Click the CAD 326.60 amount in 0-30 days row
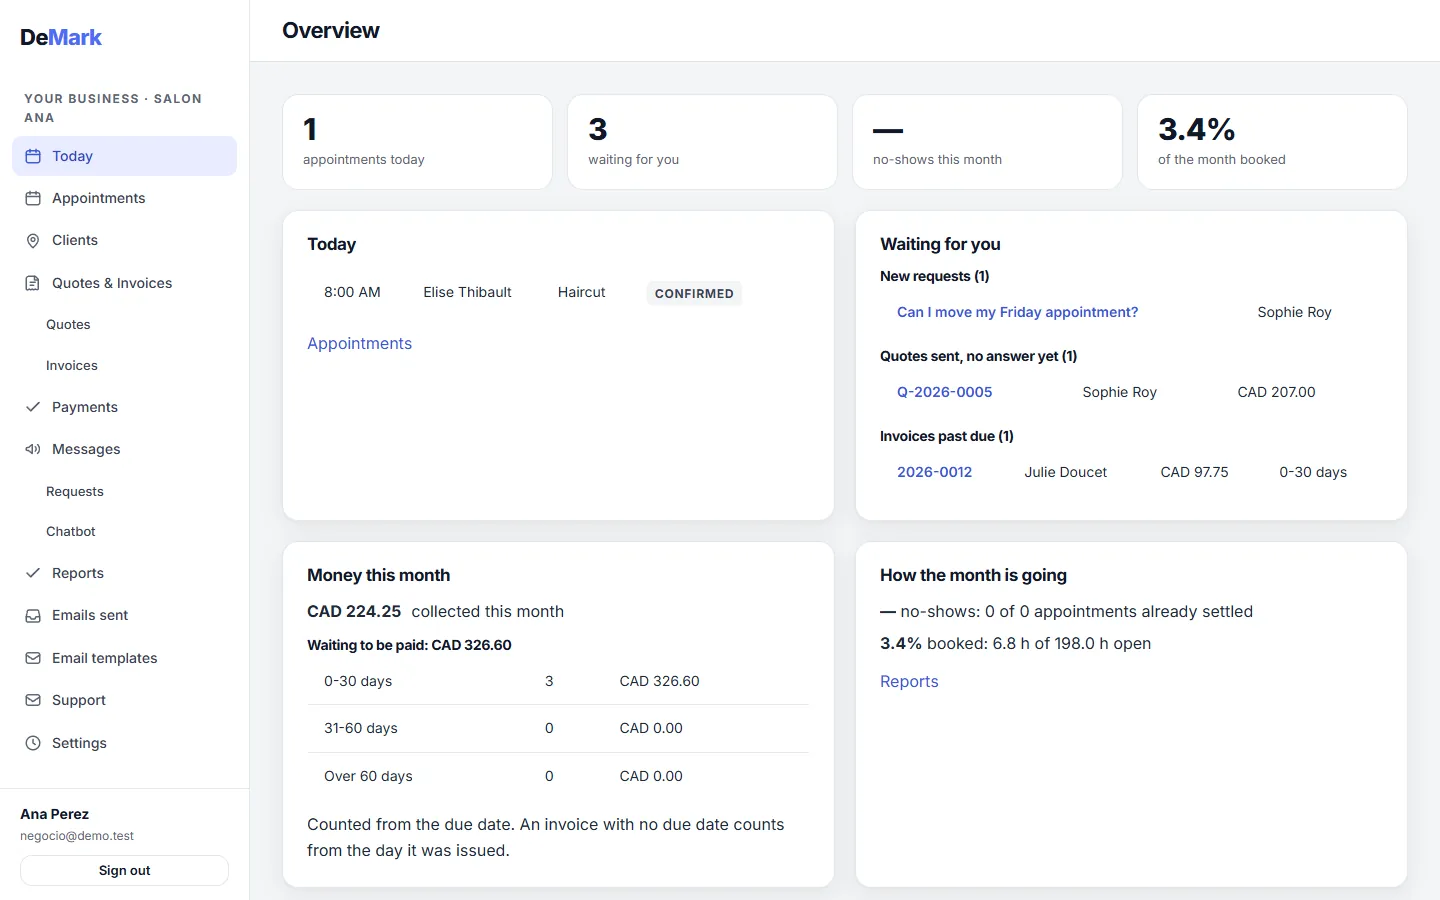The image size is (1440, 900). (659, 681)
